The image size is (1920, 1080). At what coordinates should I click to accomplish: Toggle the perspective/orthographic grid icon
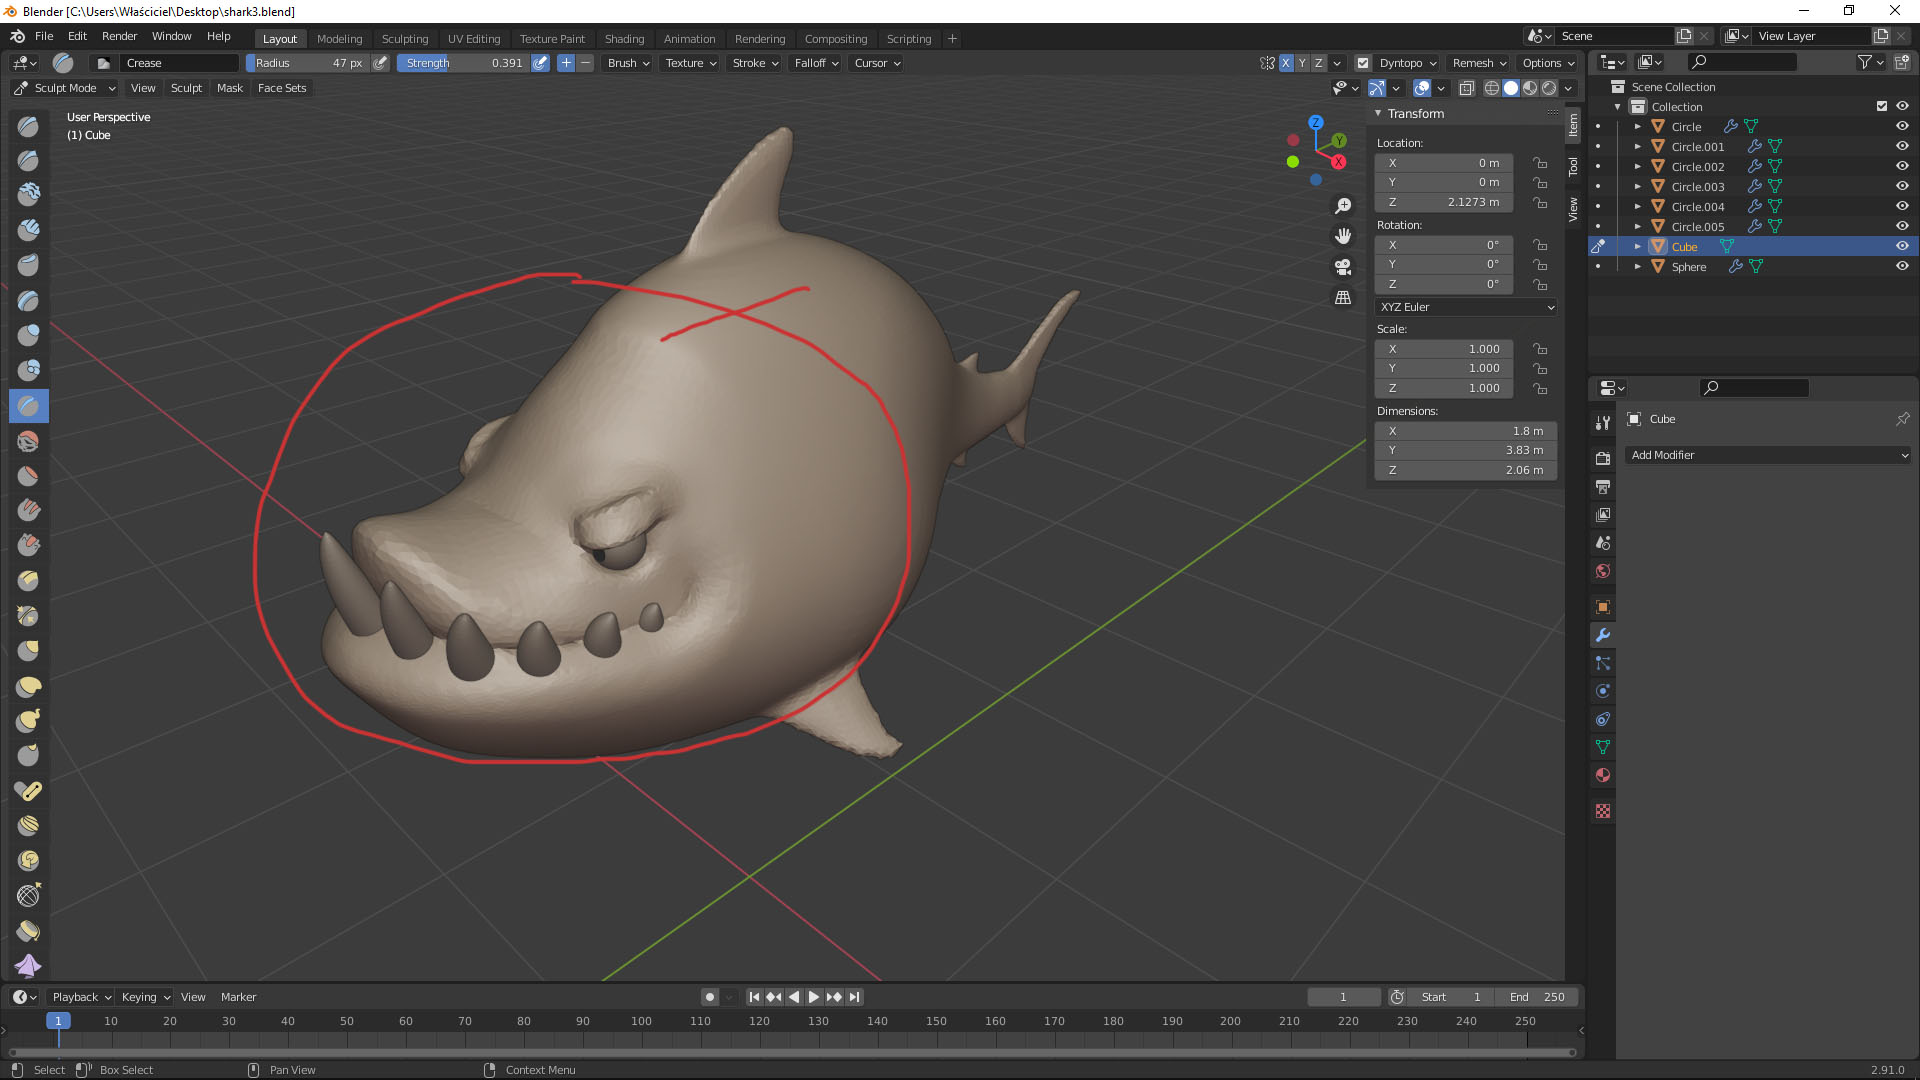[x=1343, y=298]
